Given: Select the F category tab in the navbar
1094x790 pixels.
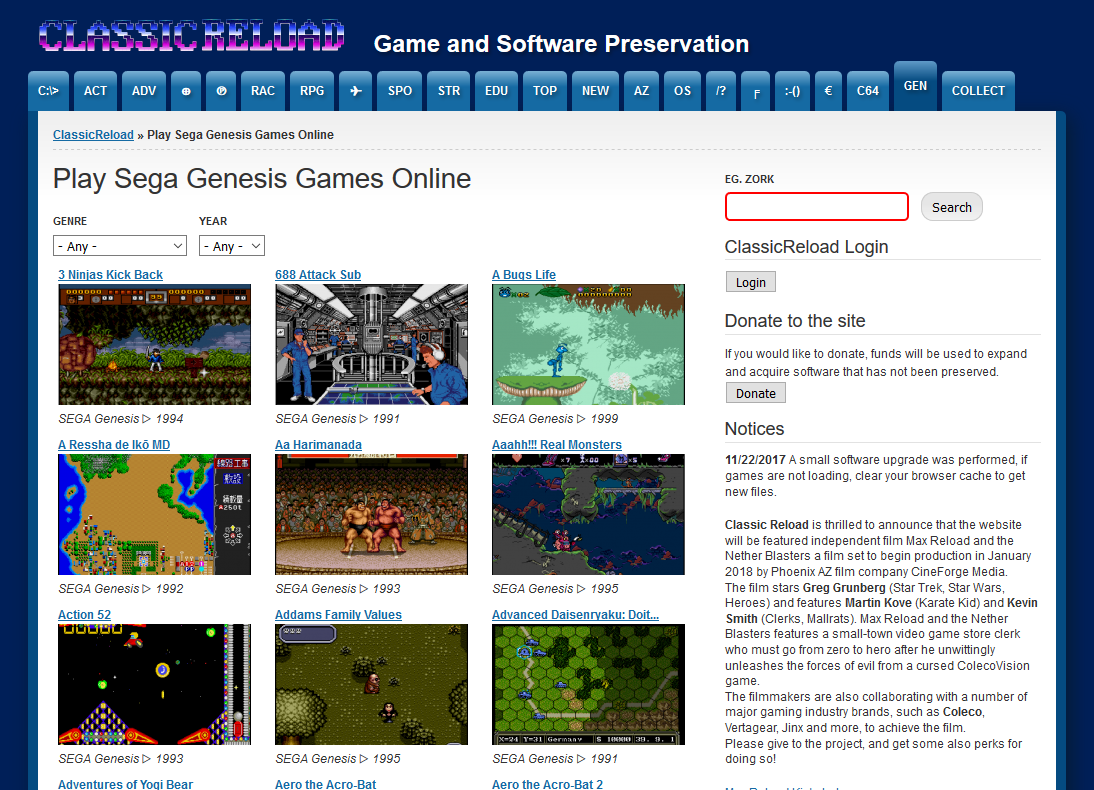Looking at the screenshot, I should [755, 93].
